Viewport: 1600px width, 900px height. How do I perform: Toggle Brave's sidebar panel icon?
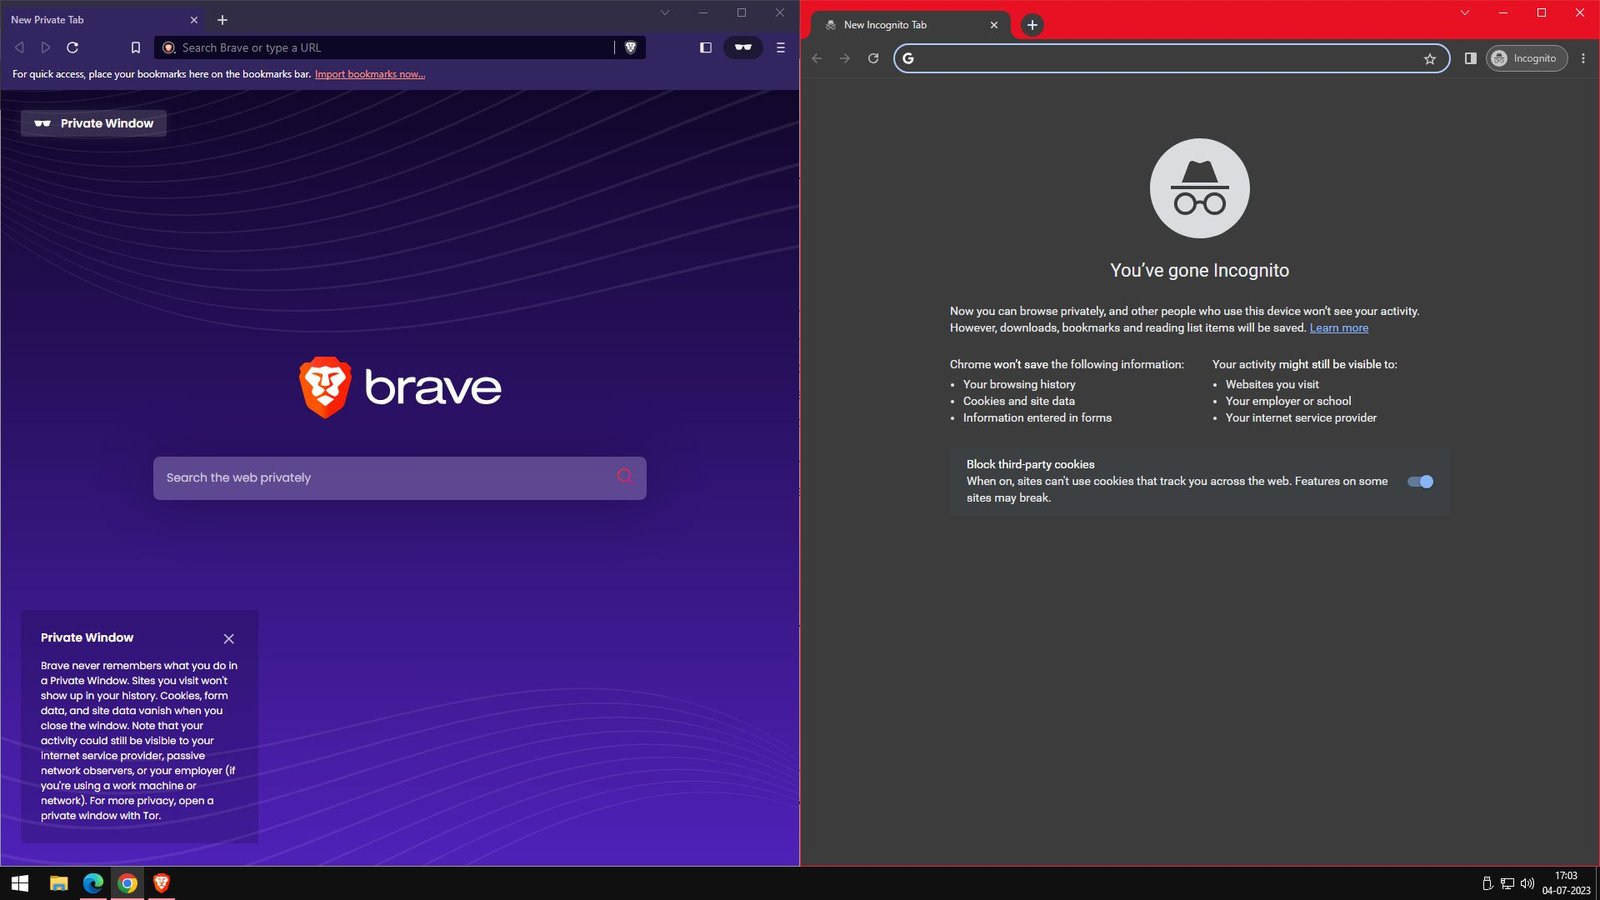pos(705,47)
